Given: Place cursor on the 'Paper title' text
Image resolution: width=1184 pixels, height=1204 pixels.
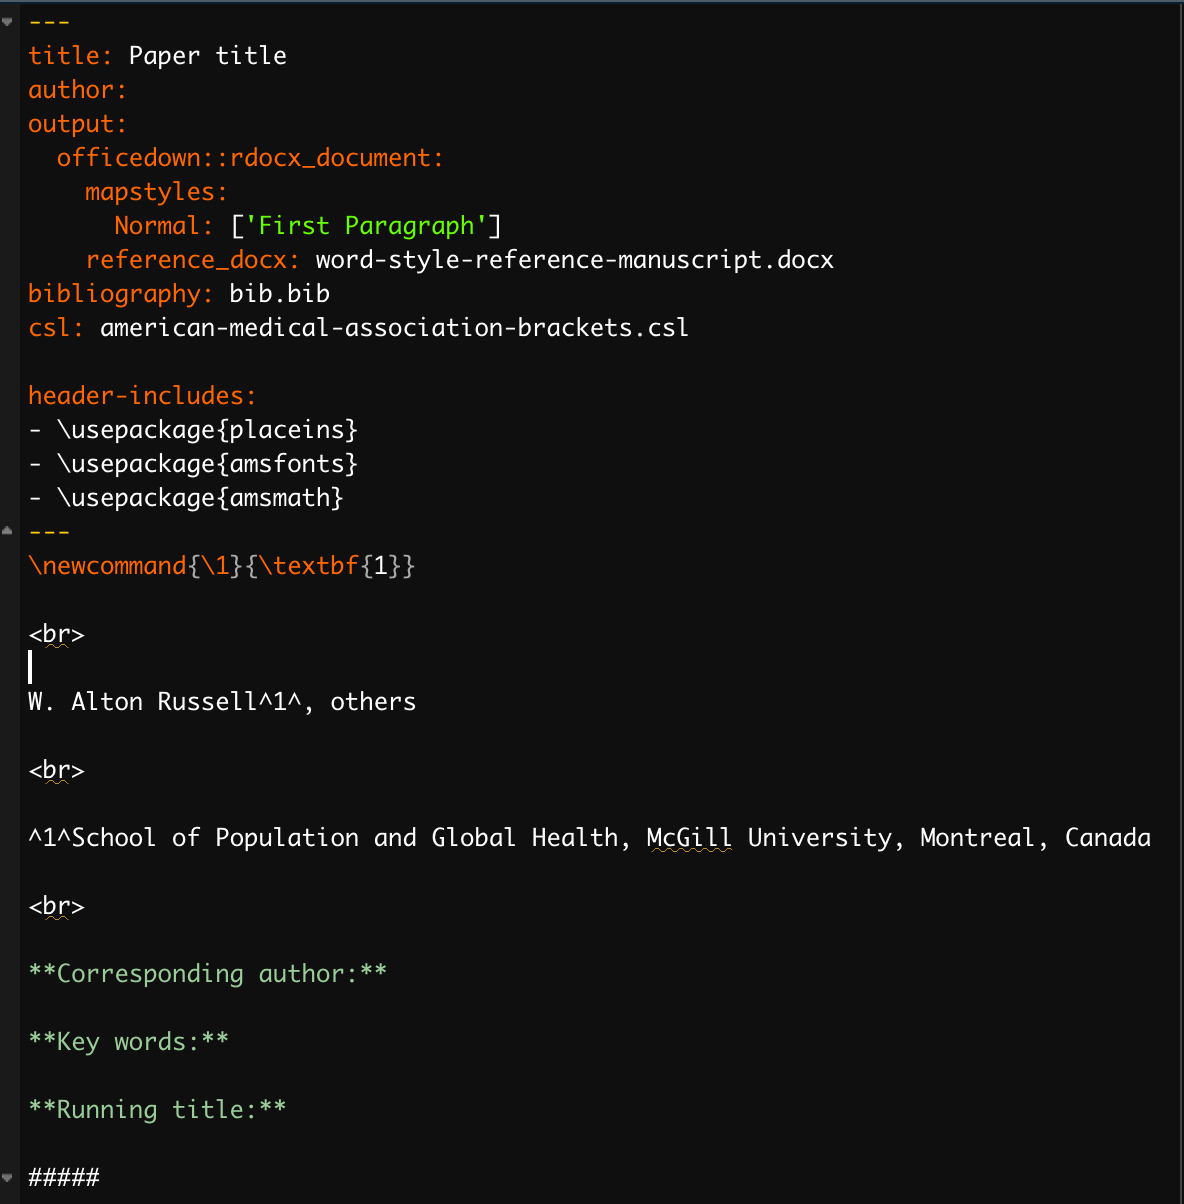Looking at the screenshot, I should pyautogui.click(x=207, y=56).
